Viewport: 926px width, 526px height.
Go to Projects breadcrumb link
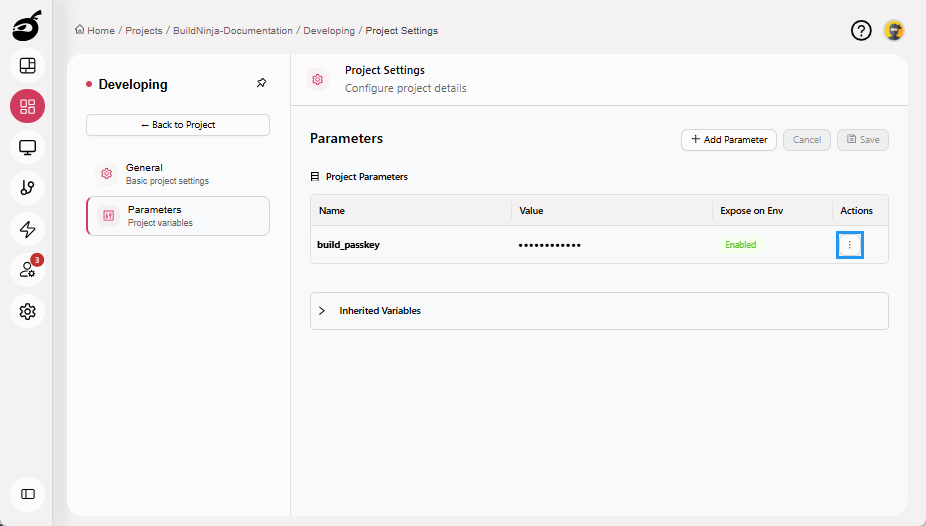point(144,31)
